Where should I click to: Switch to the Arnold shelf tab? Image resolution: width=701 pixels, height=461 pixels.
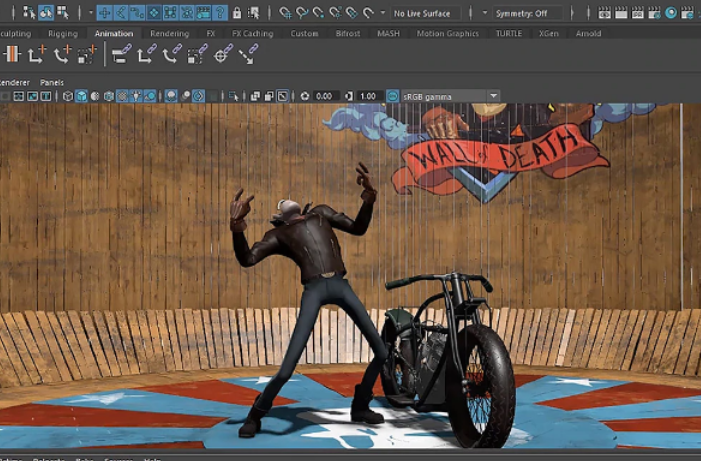588,33
